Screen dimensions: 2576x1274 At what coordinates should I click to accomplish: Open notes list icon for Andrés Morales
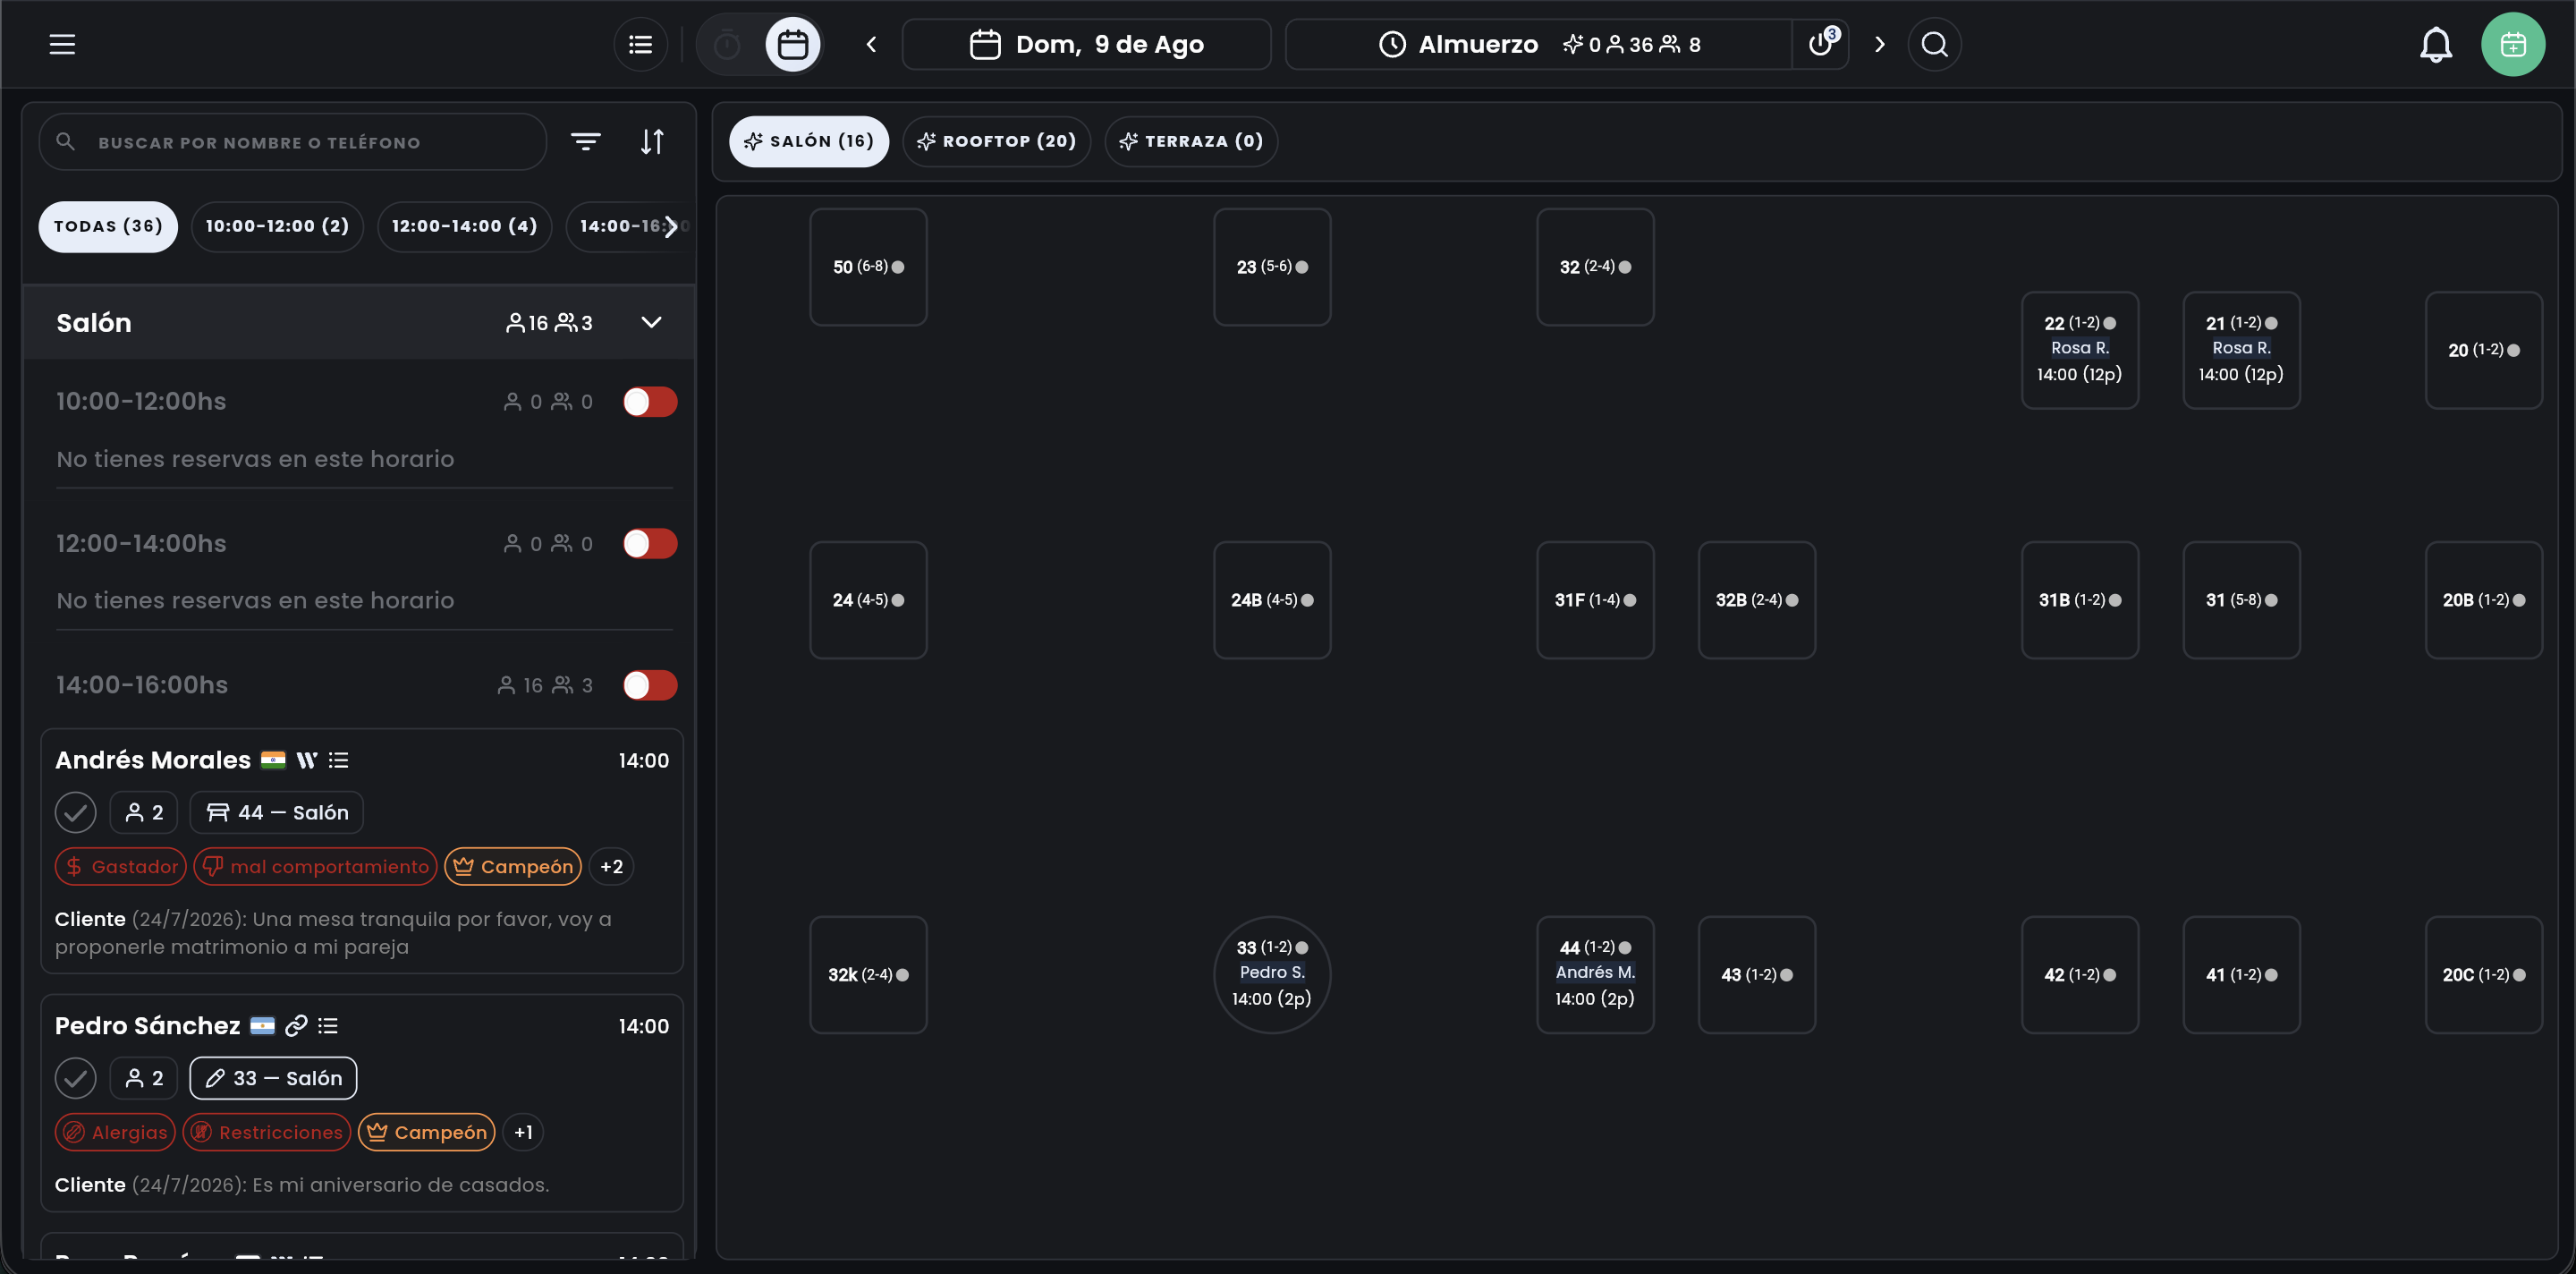(339, 761)
